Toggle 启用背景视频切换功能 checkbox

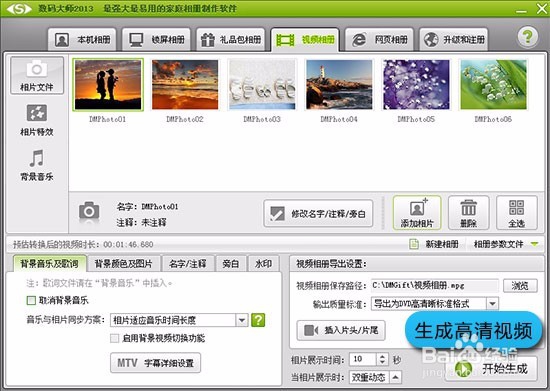[x=114, y=338]
